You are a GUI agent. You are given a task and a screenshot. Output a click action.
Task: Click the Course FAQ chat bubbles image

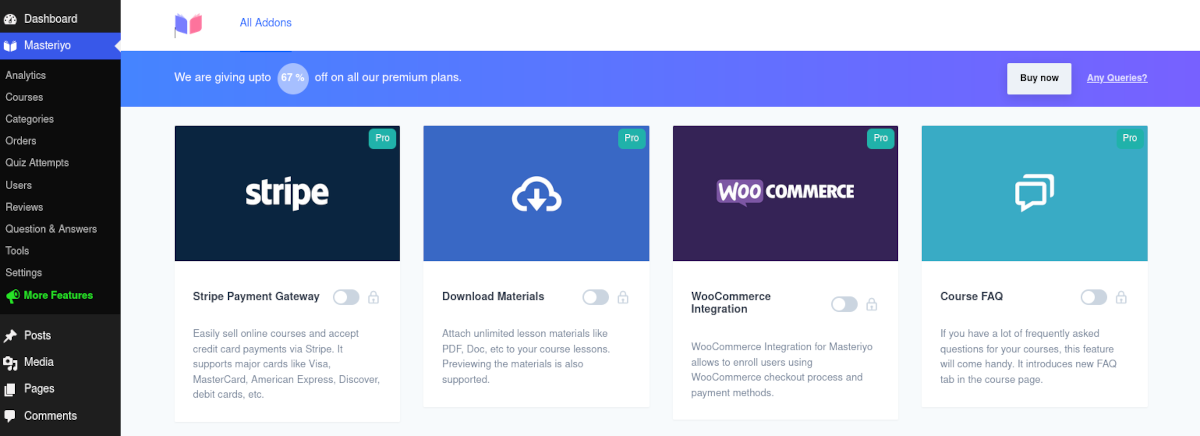tap(1035, 193)
